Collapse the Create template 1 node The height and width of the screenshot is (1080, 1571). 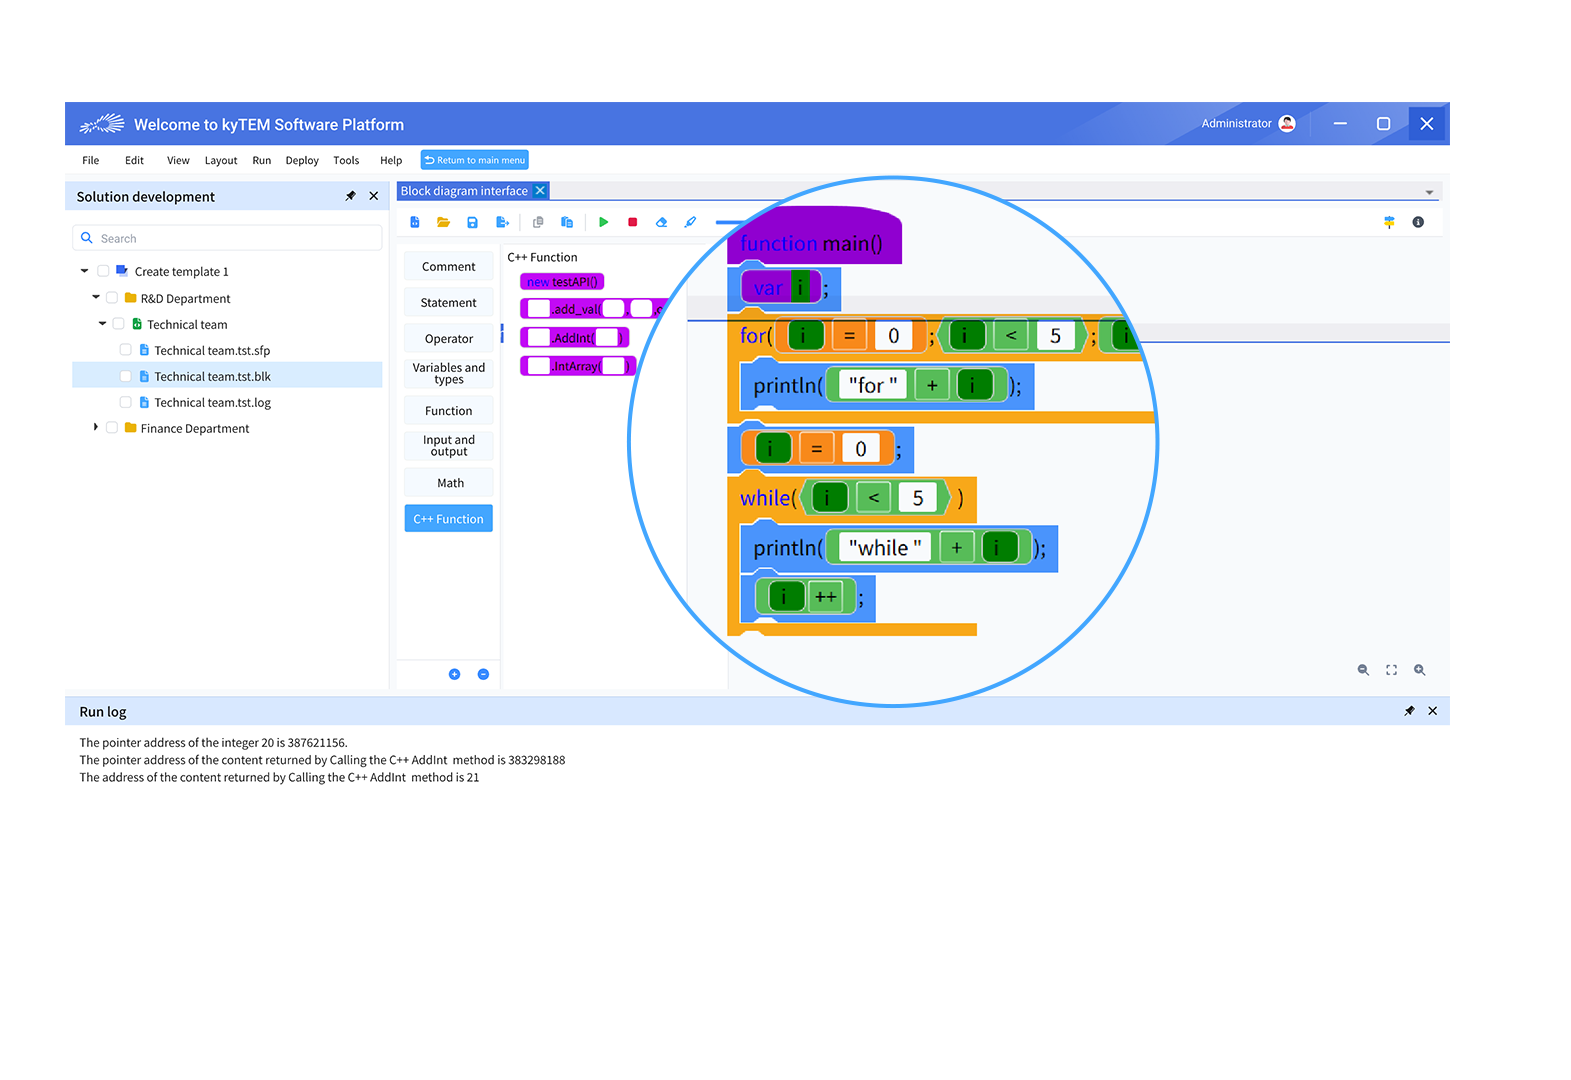(x=85, y=271)
